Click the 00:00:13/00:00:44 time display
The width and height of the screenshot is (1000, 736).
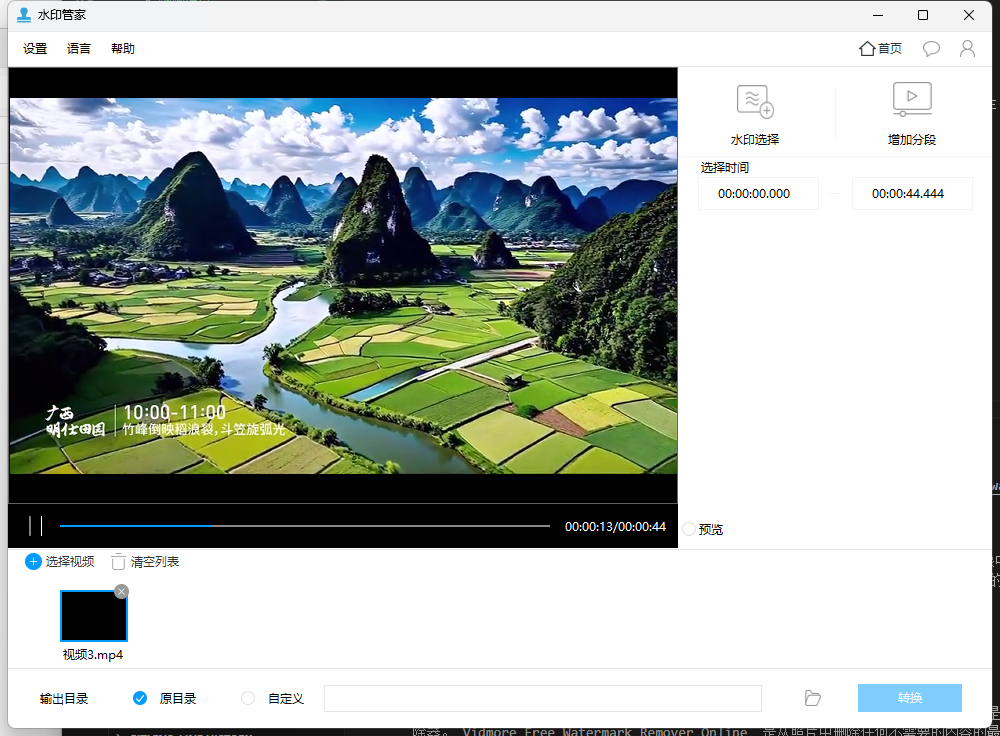[615, 527]
